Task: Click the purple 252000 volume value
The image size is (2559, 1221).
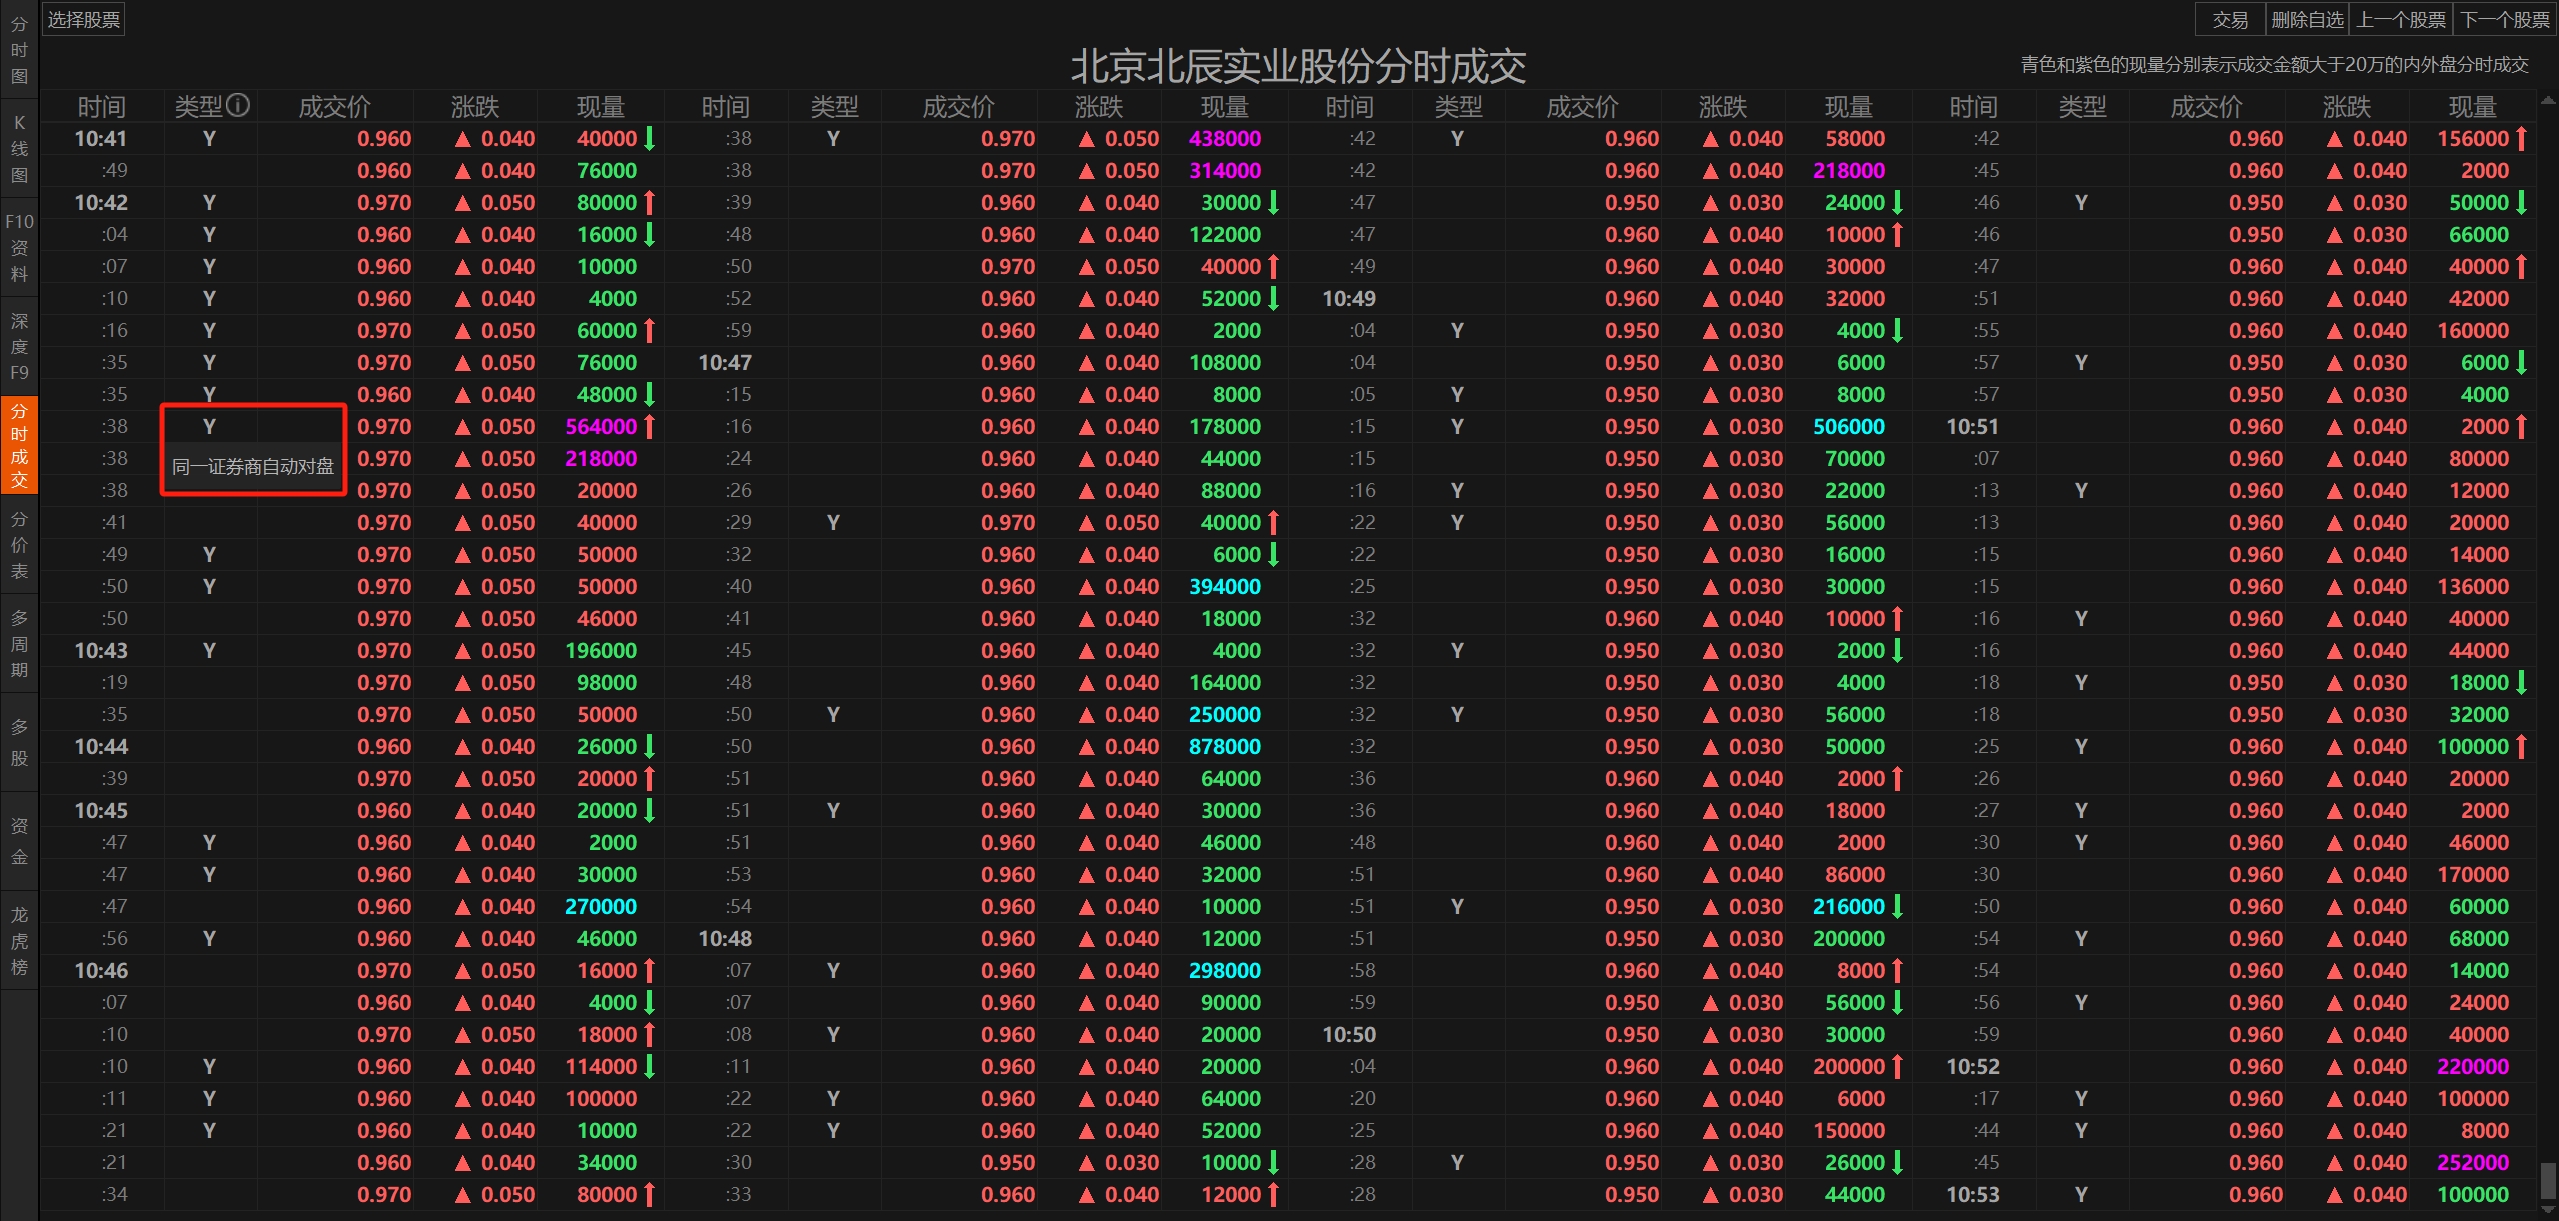Action: coord(2473,1162)
